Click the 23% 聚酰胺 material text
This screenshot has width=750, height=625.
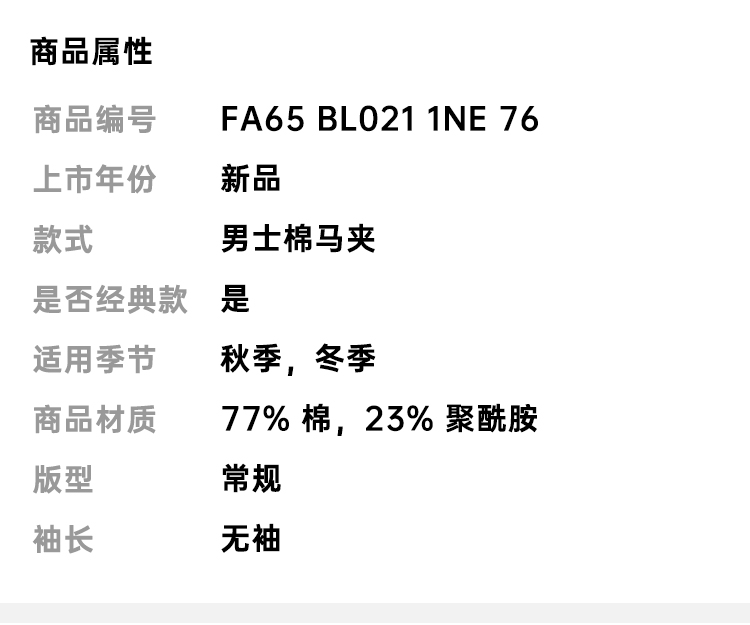[x=451, y=419]
